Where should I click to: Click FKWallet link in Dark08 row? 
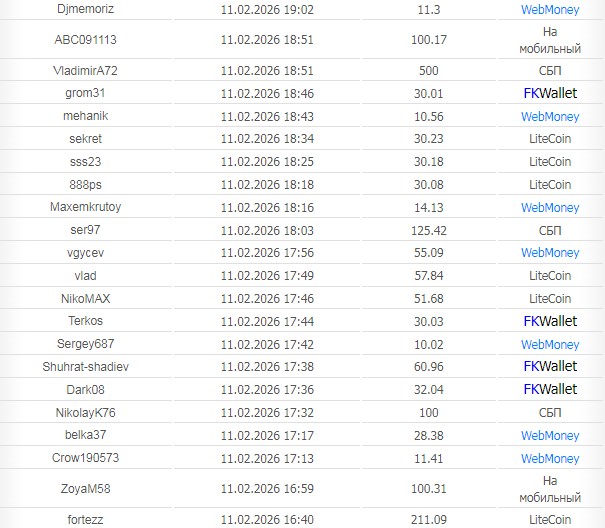click(549, 389)
